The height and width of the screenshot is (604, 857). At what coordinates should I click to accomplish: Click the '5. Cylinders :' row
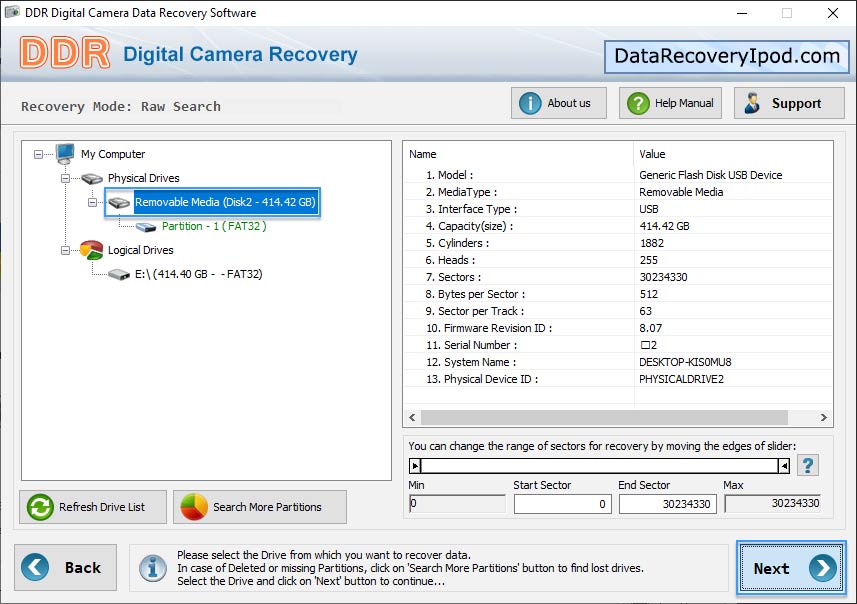[618, 243]
